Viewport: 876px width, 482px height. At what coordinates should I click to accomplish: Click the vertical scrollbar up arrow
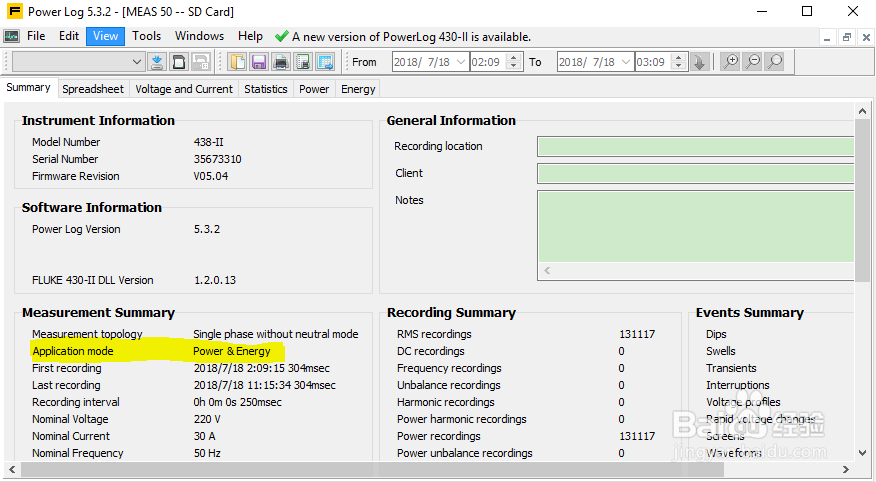tap(862, 111)
